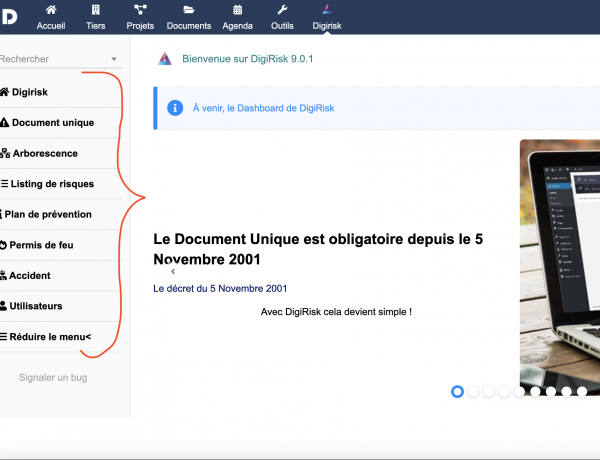Image resolution: width=600 pixels, height=460 pixels.
Task: Select the fifth carousel dot
Action: click(x=520, y=391)
